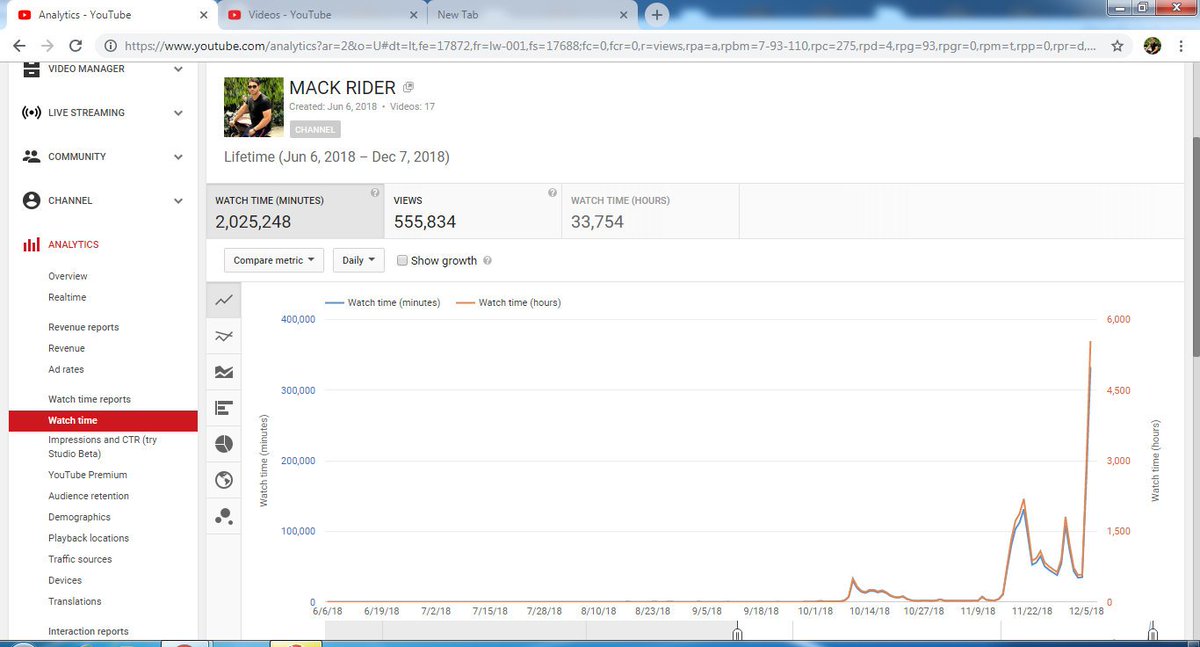Open the Revenue report link
The image size is (1200, 647).
(66, 348)
